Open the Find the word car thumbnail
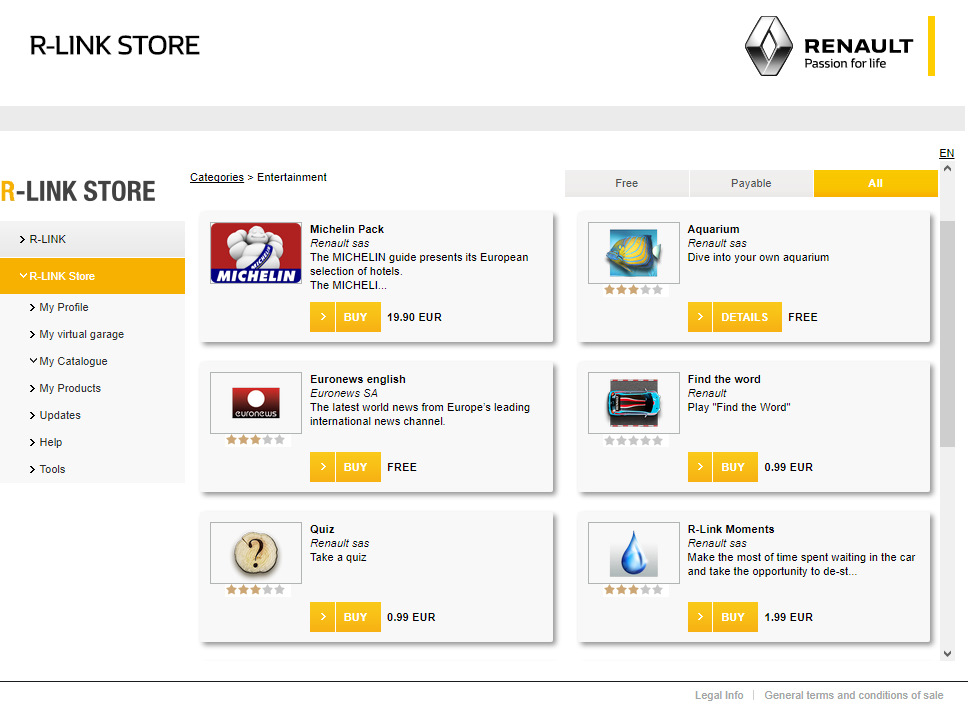Screen dimensions: 975x713 (x=634, y=403)
